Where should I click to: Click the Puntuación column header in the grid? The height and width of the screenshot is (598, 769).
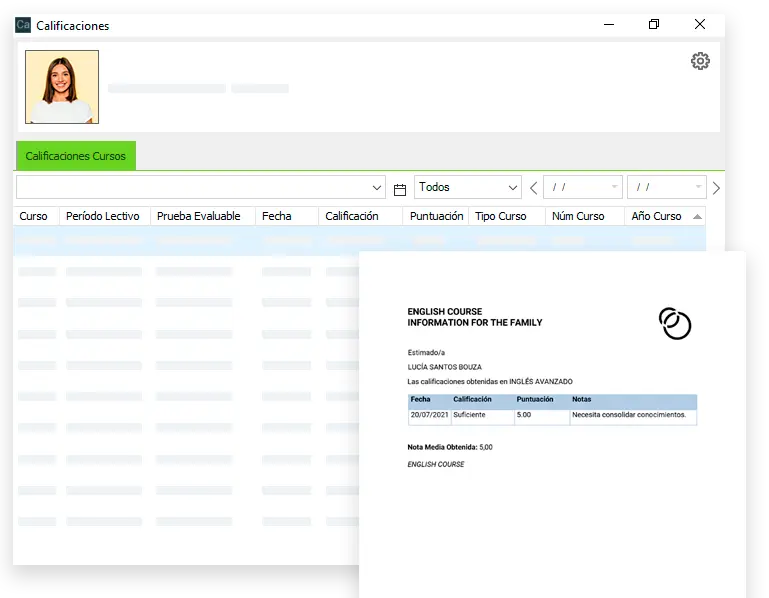click(x=436, y=216)
